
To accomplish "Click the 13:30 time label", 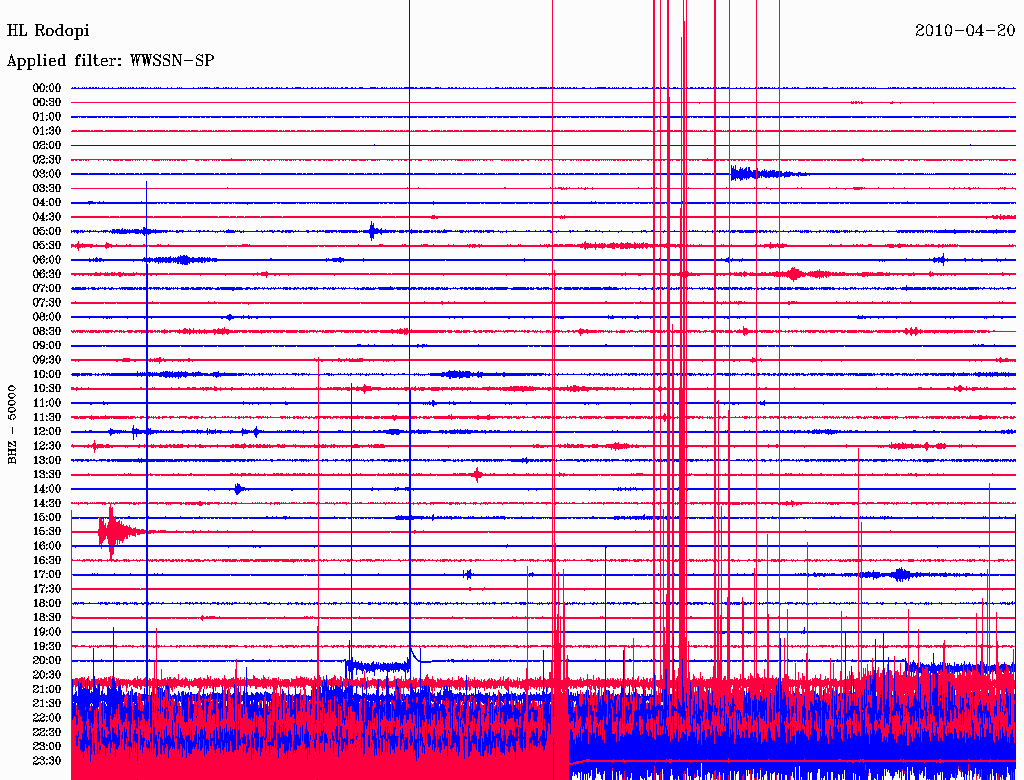I will coord(47,474).
